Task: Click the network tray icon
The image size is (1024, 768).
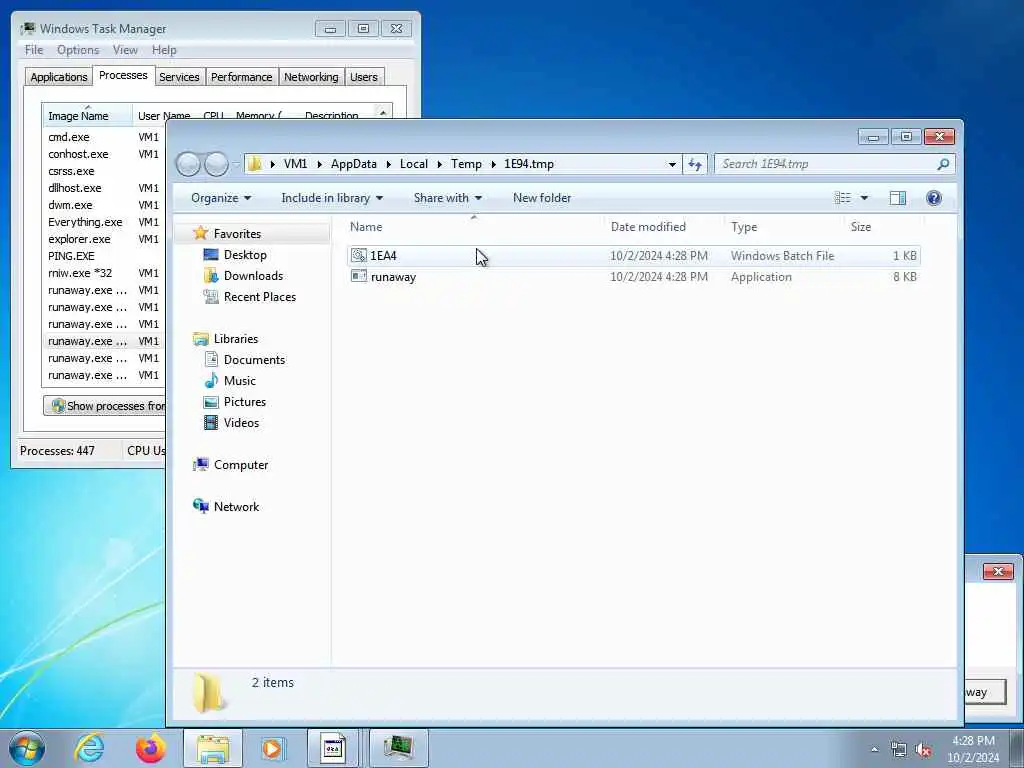Action: coord(899,750)
